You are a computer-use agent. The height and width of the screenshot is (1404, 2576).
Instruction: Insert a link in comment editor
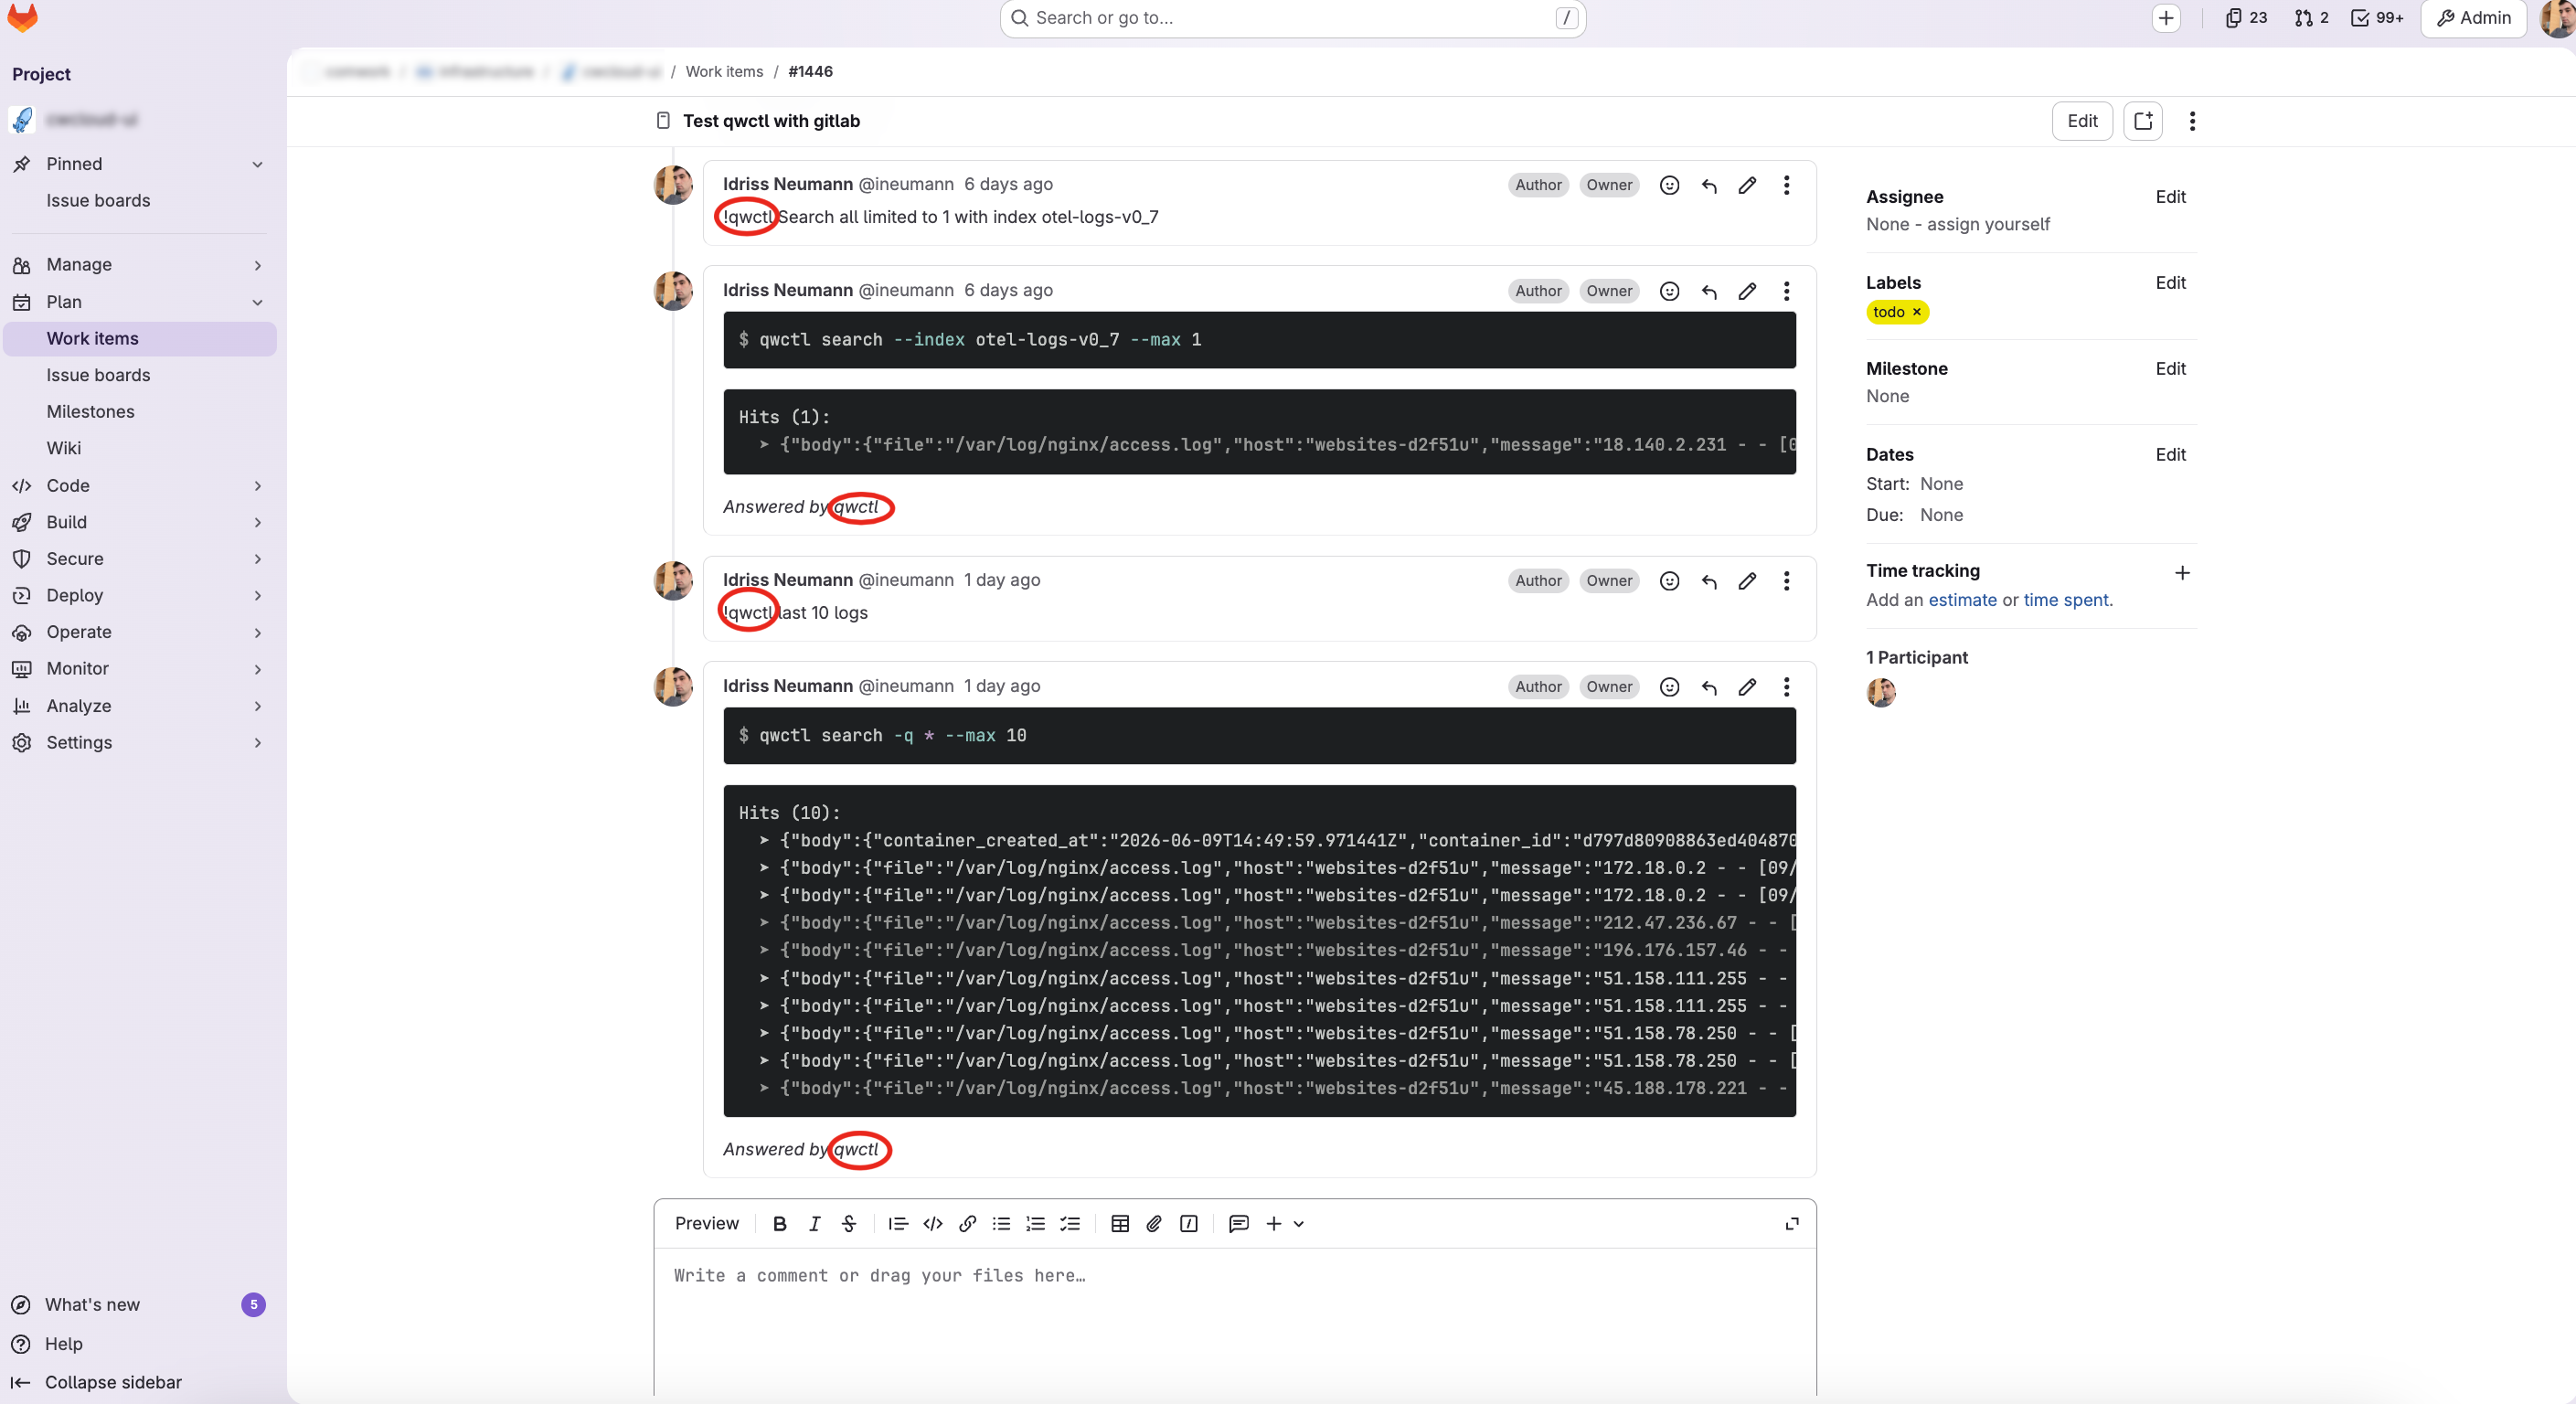tap(967, 1224)
